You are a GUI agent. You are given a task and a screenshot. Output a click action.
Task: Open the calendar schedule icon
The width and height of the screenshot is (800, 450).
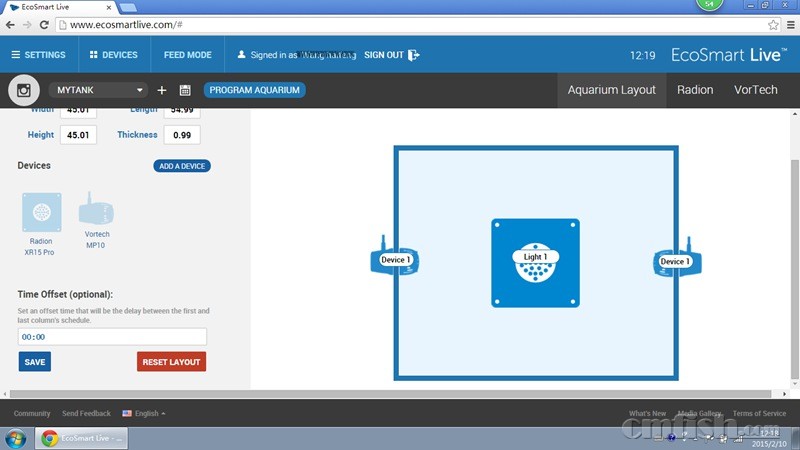tap(185, 90)
